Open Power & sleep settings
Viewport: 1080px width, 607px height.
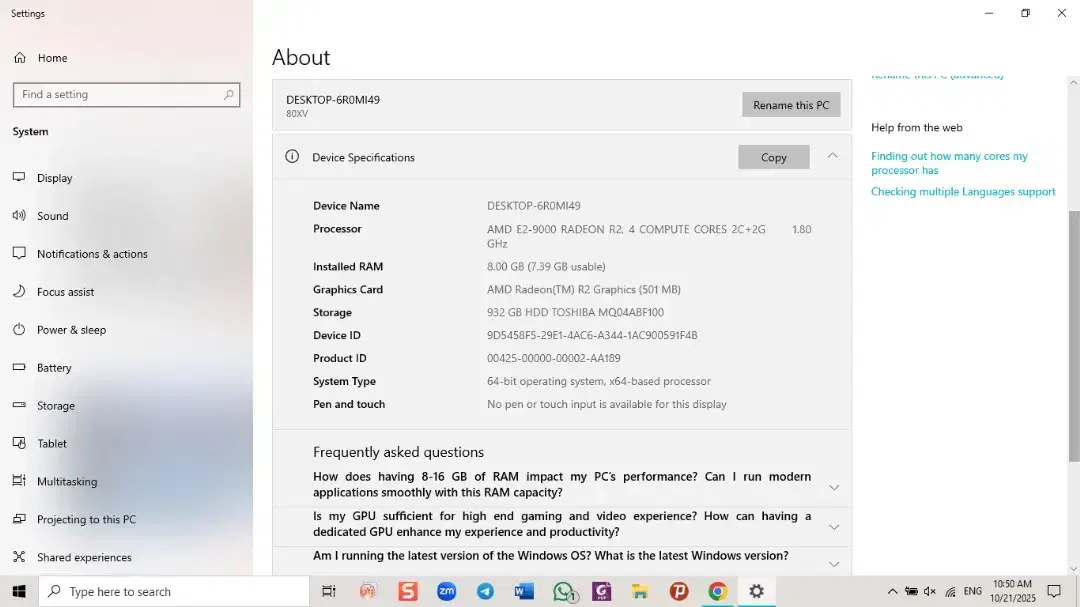pyautogui.click(x=70, y=330)
